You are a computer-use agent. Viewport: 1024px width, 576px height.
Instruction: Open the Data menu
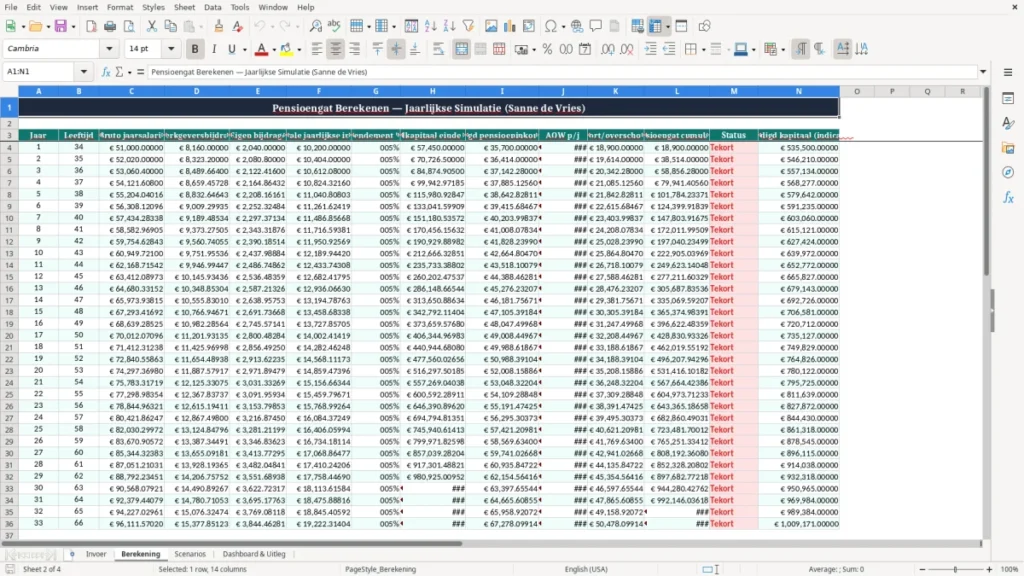pyautogui.click(x=212, y=7)
